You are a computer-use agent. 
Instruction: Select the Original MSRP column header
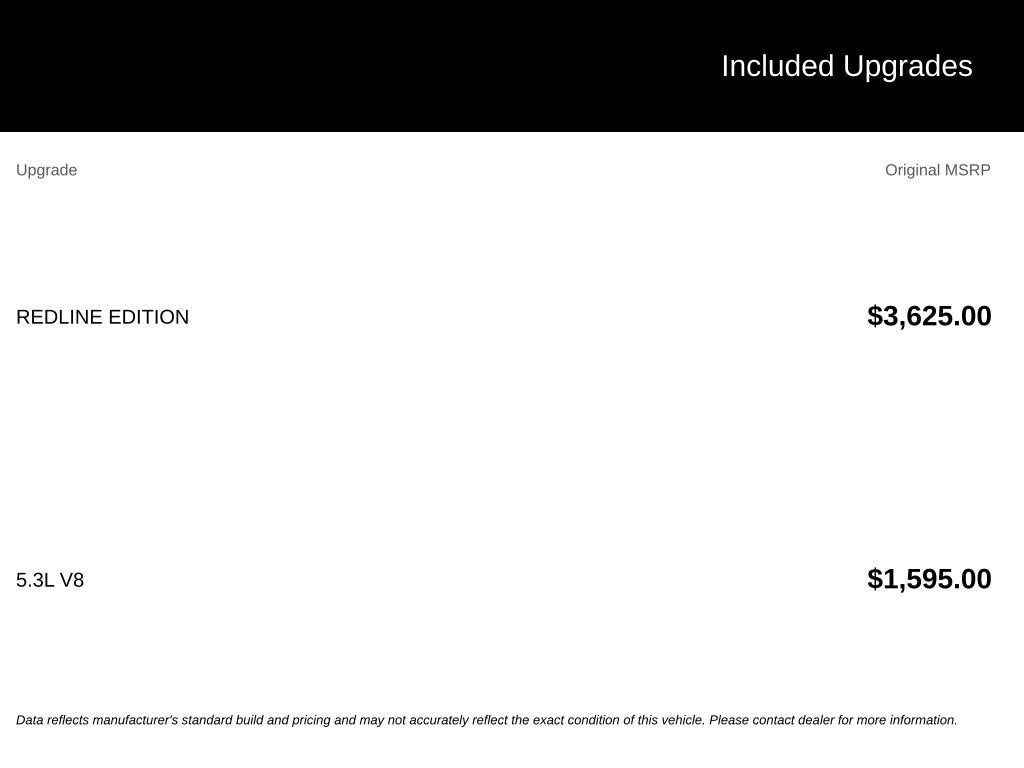click(938, 170)
